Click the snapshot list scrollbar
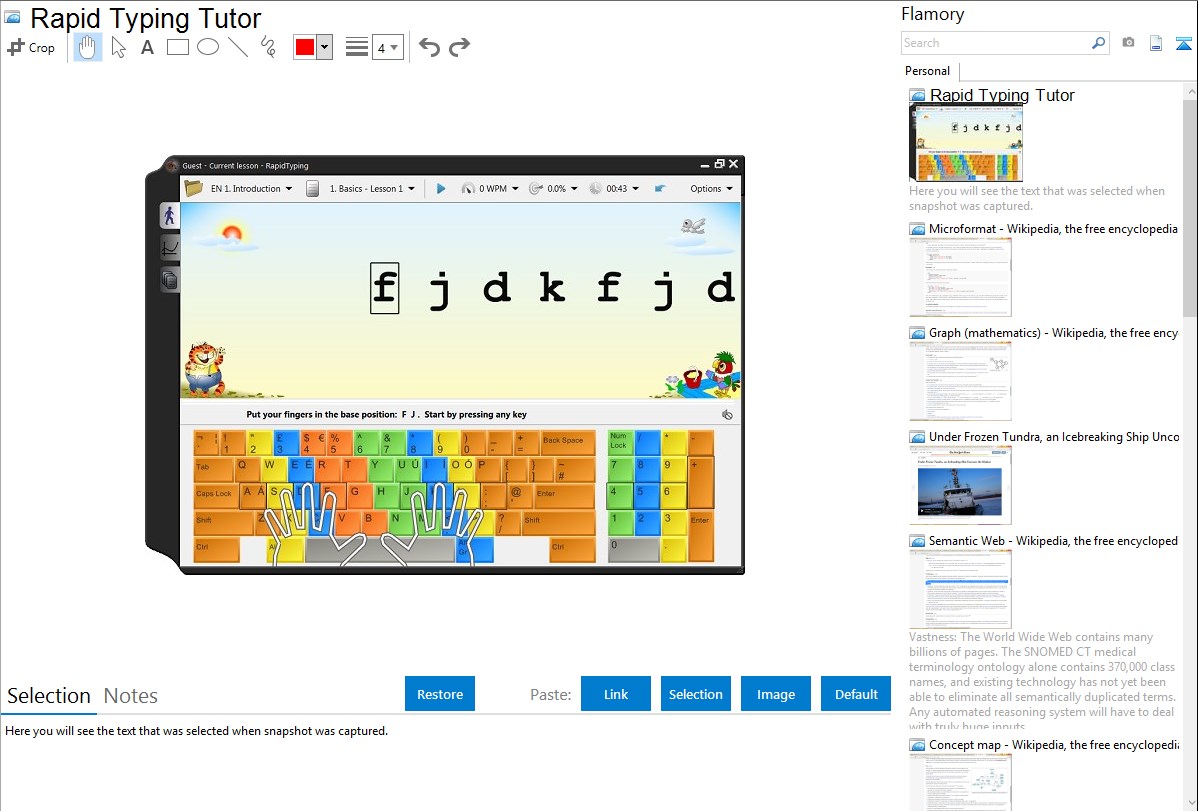 [1190, 206]
